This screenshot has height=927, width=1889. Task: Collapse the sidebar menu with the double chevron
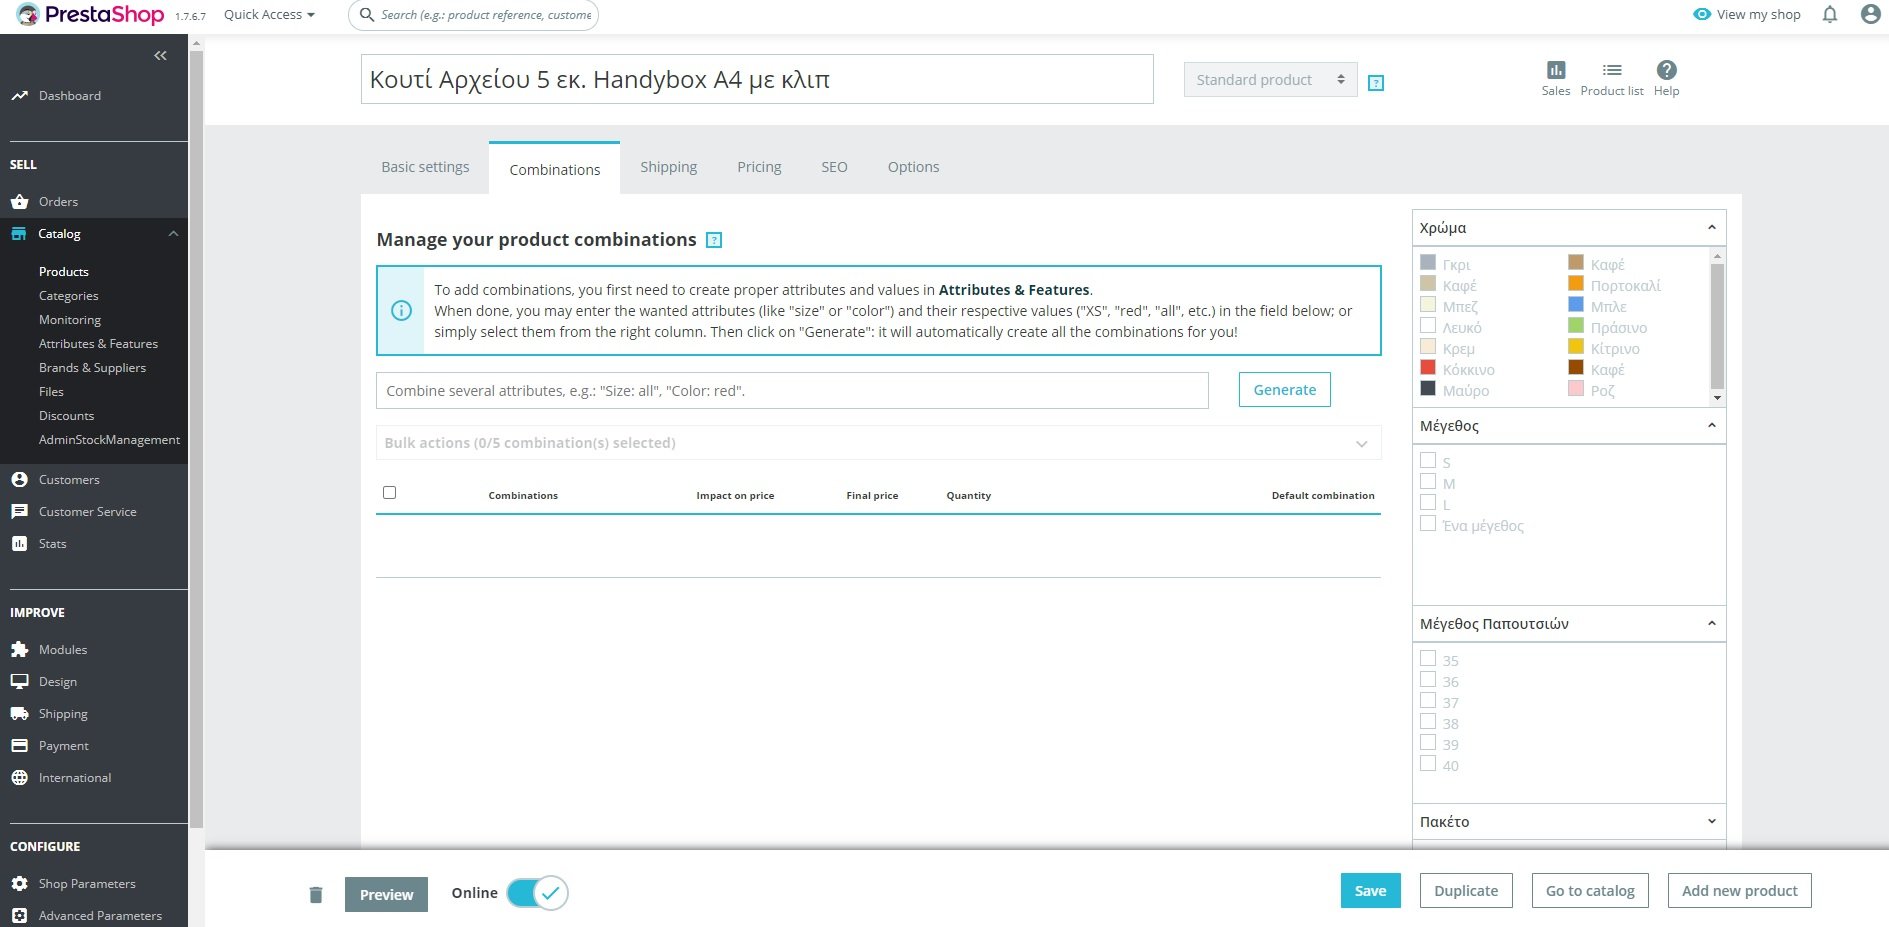[160, 56]
